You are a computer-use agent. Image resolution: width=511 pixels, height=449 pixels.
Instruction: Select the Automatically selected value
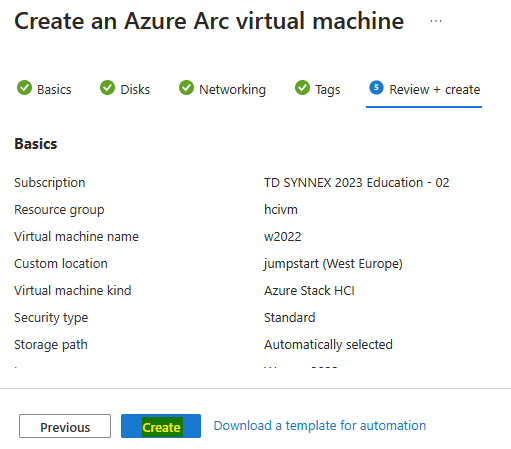[328, 345]
